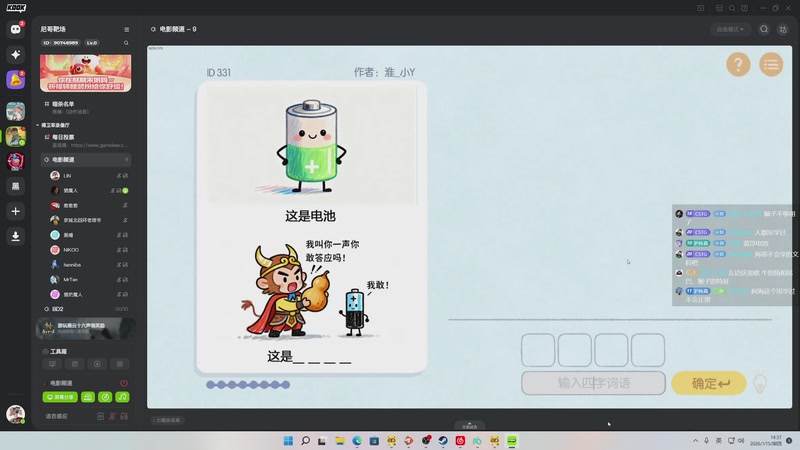Toggle microphone mute in voice panel
The width and height of the screenshot is (800, 450).
coord(112,416)
